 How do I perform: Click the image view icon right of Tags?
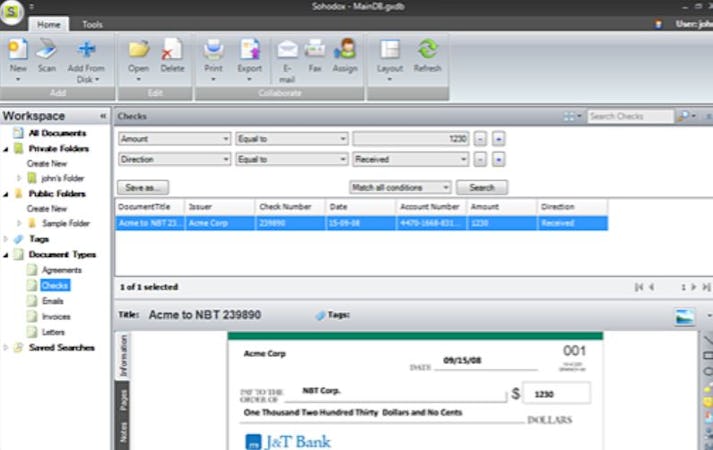[684, 316]
